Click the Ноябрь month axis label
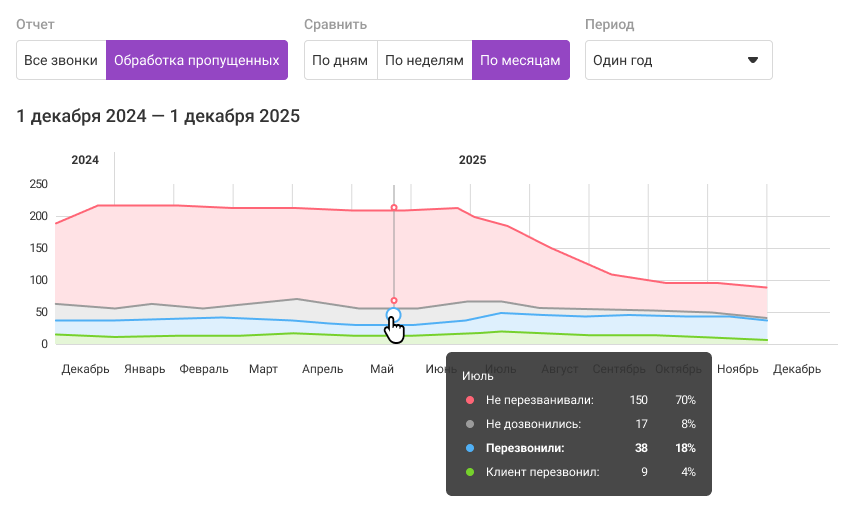Viewport: 849px width, 512px height. pos(737,369)
